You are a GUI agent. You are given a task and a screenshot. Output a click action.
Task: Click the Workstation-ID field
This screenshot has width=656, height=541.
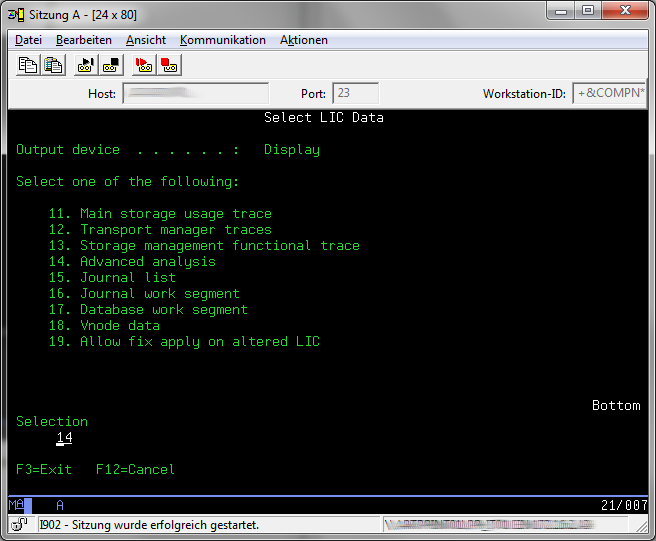[x=608, y=94]
